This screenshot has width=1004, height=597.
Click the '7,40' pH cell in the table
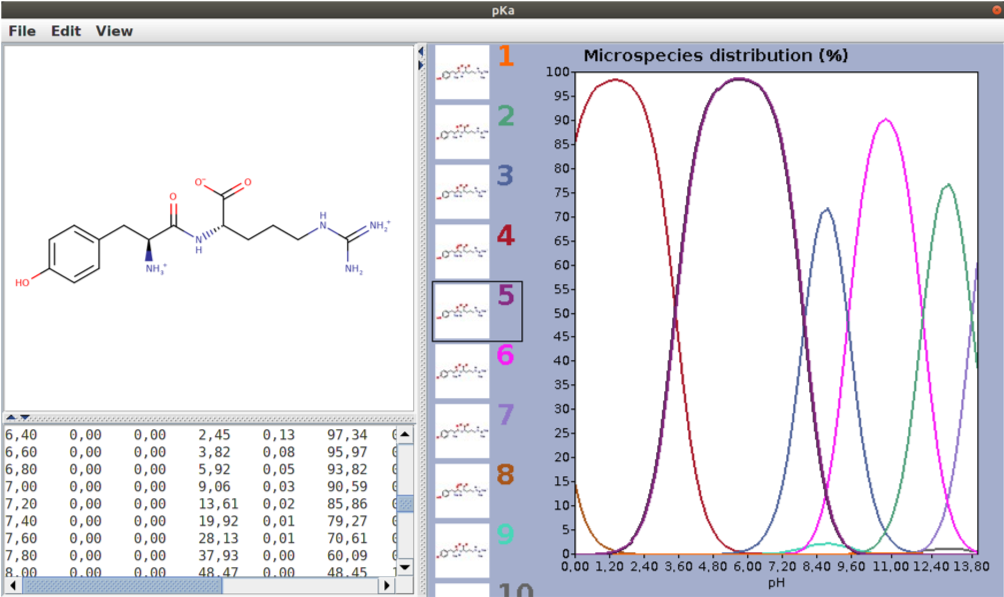(x=21, y=521)
